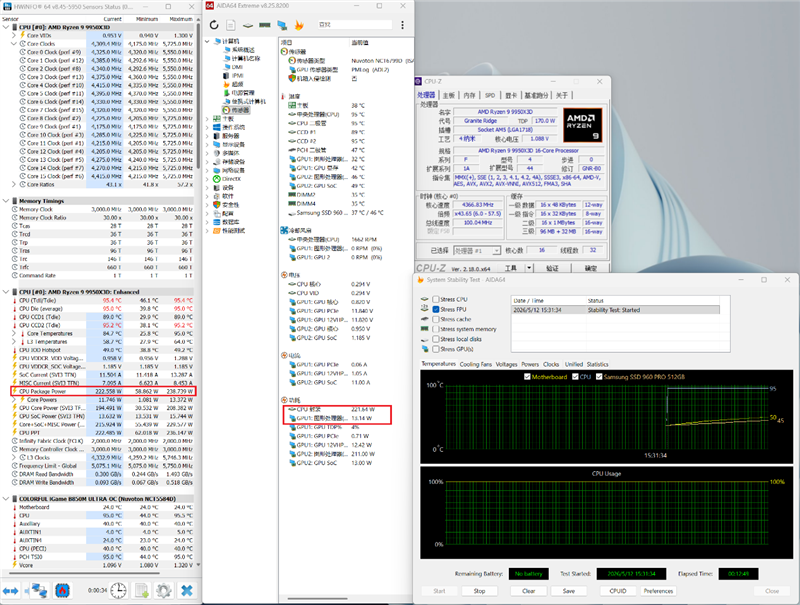
Task: Switch to Statistics tab
Action: pos(597,364)
